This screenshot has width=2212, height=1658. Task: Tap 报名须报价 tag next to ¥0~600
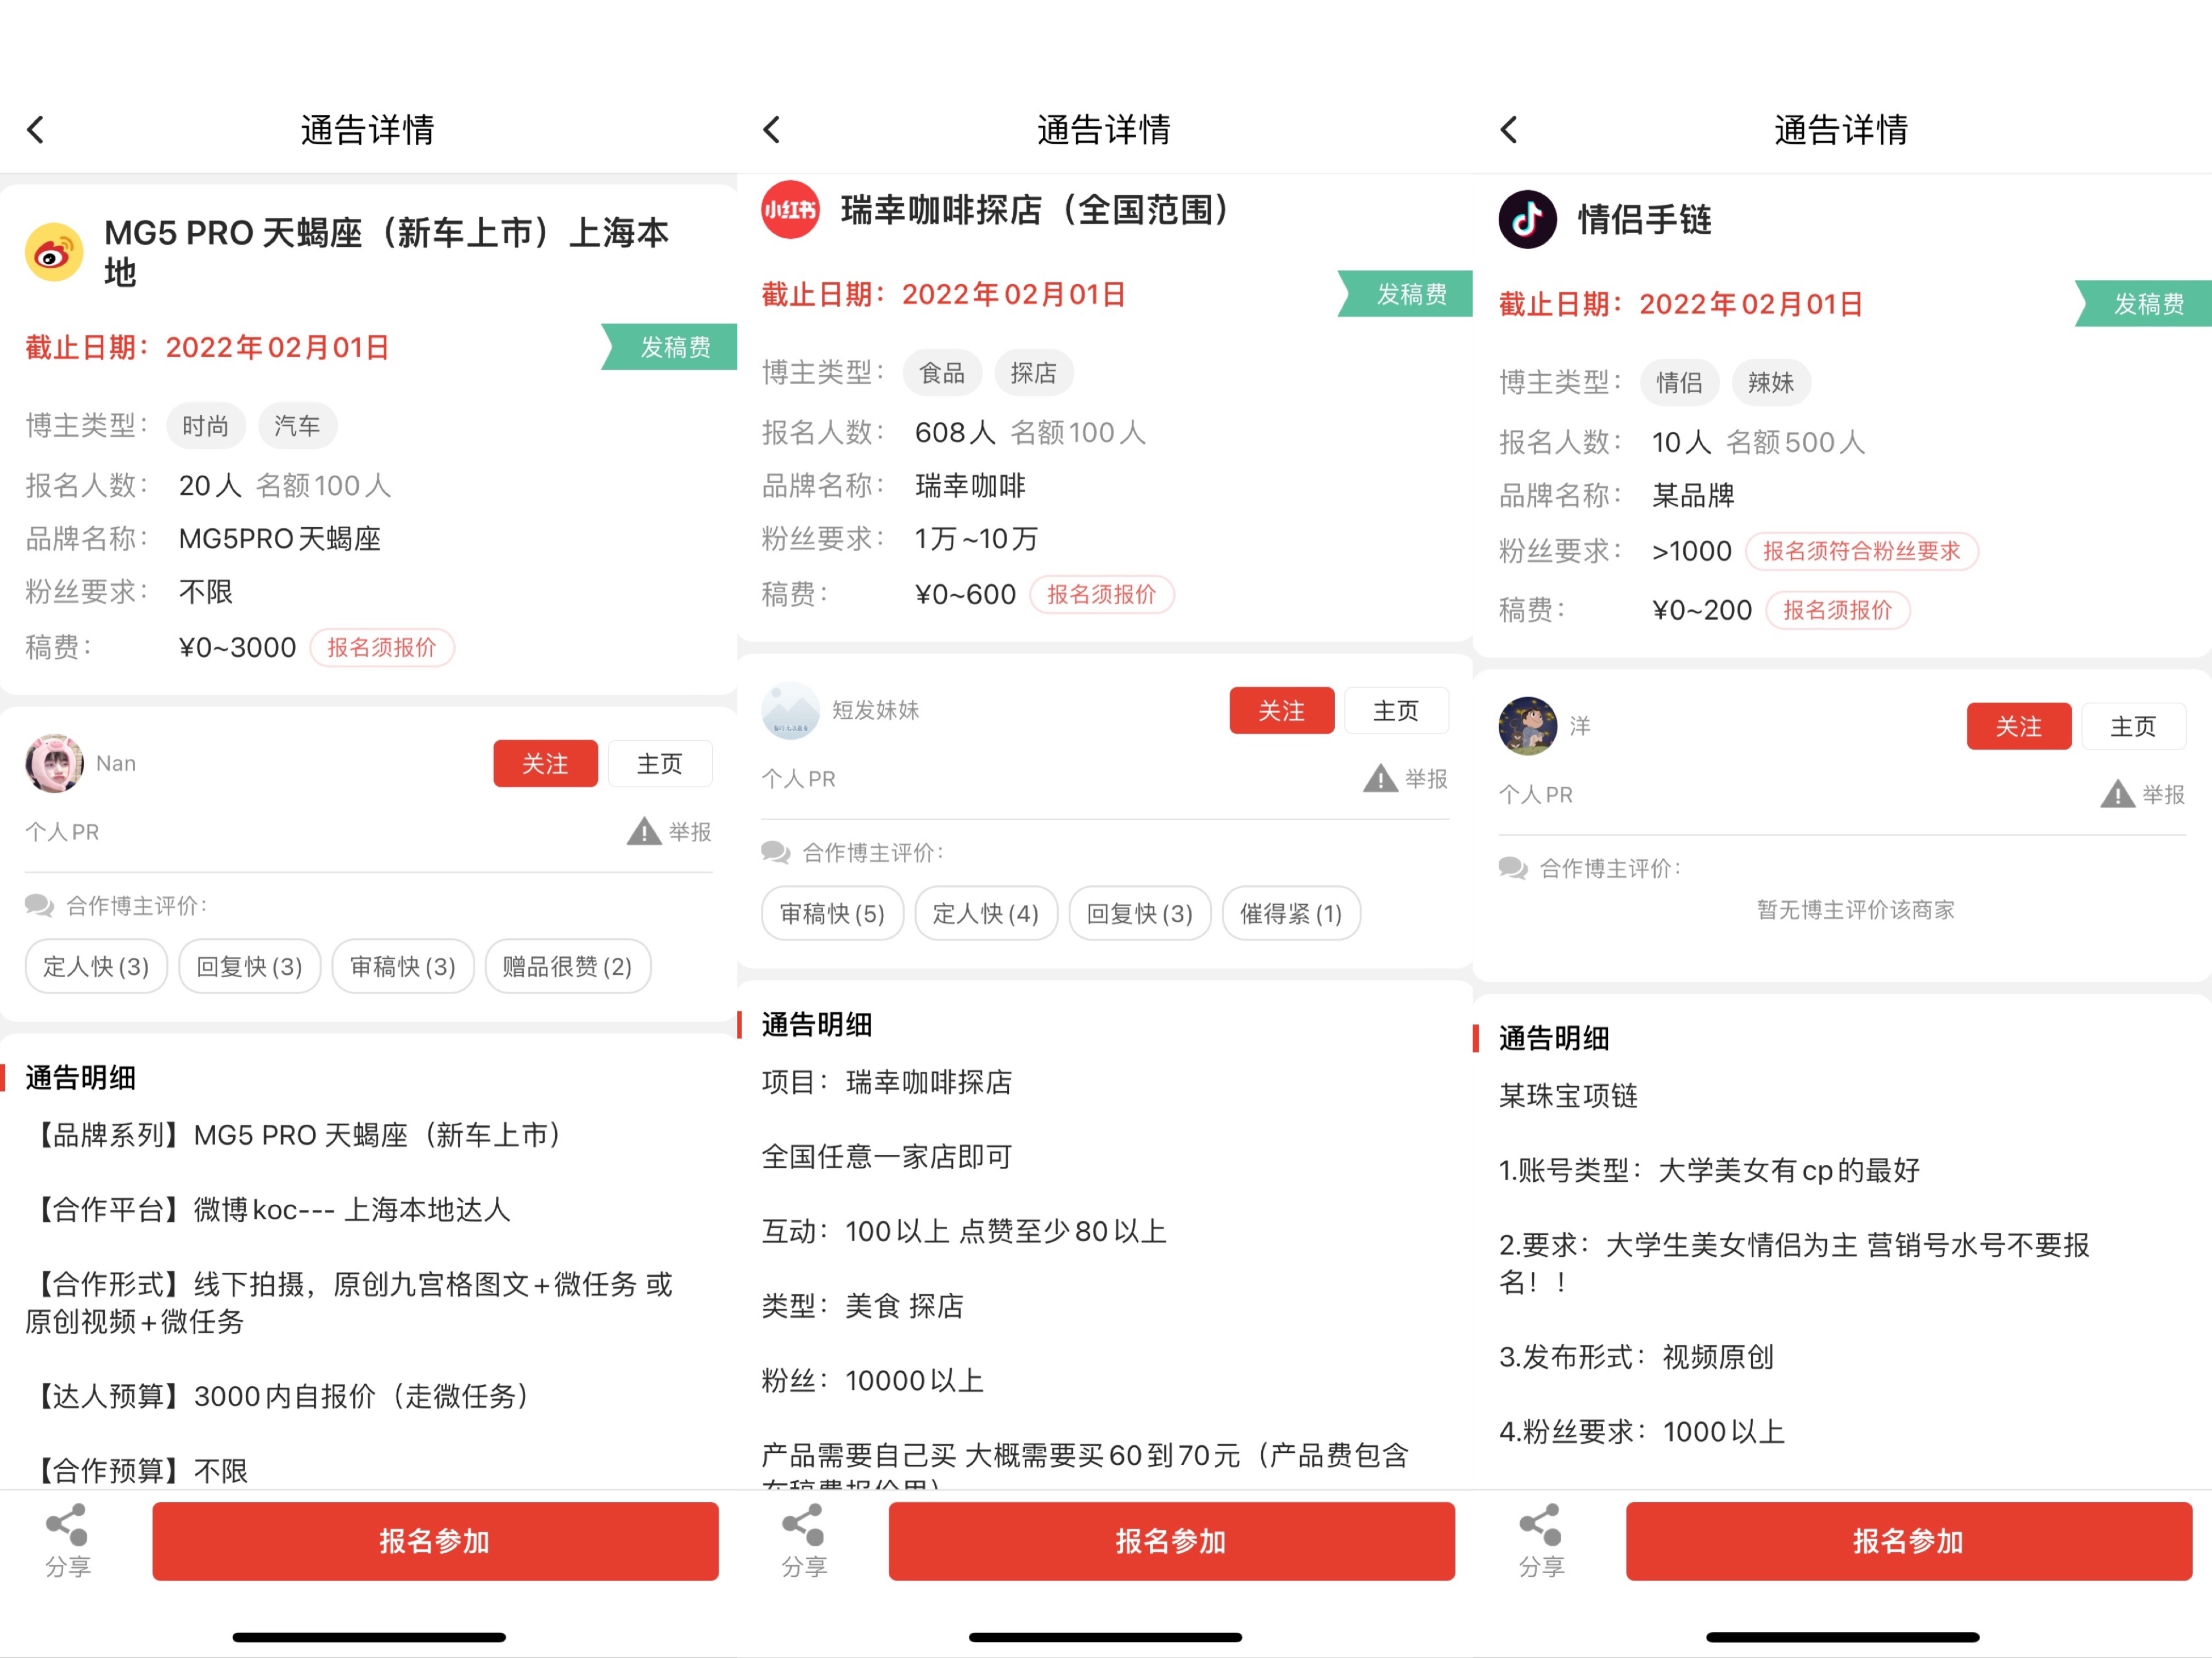pyautogui.click(x=1102, y=595)
